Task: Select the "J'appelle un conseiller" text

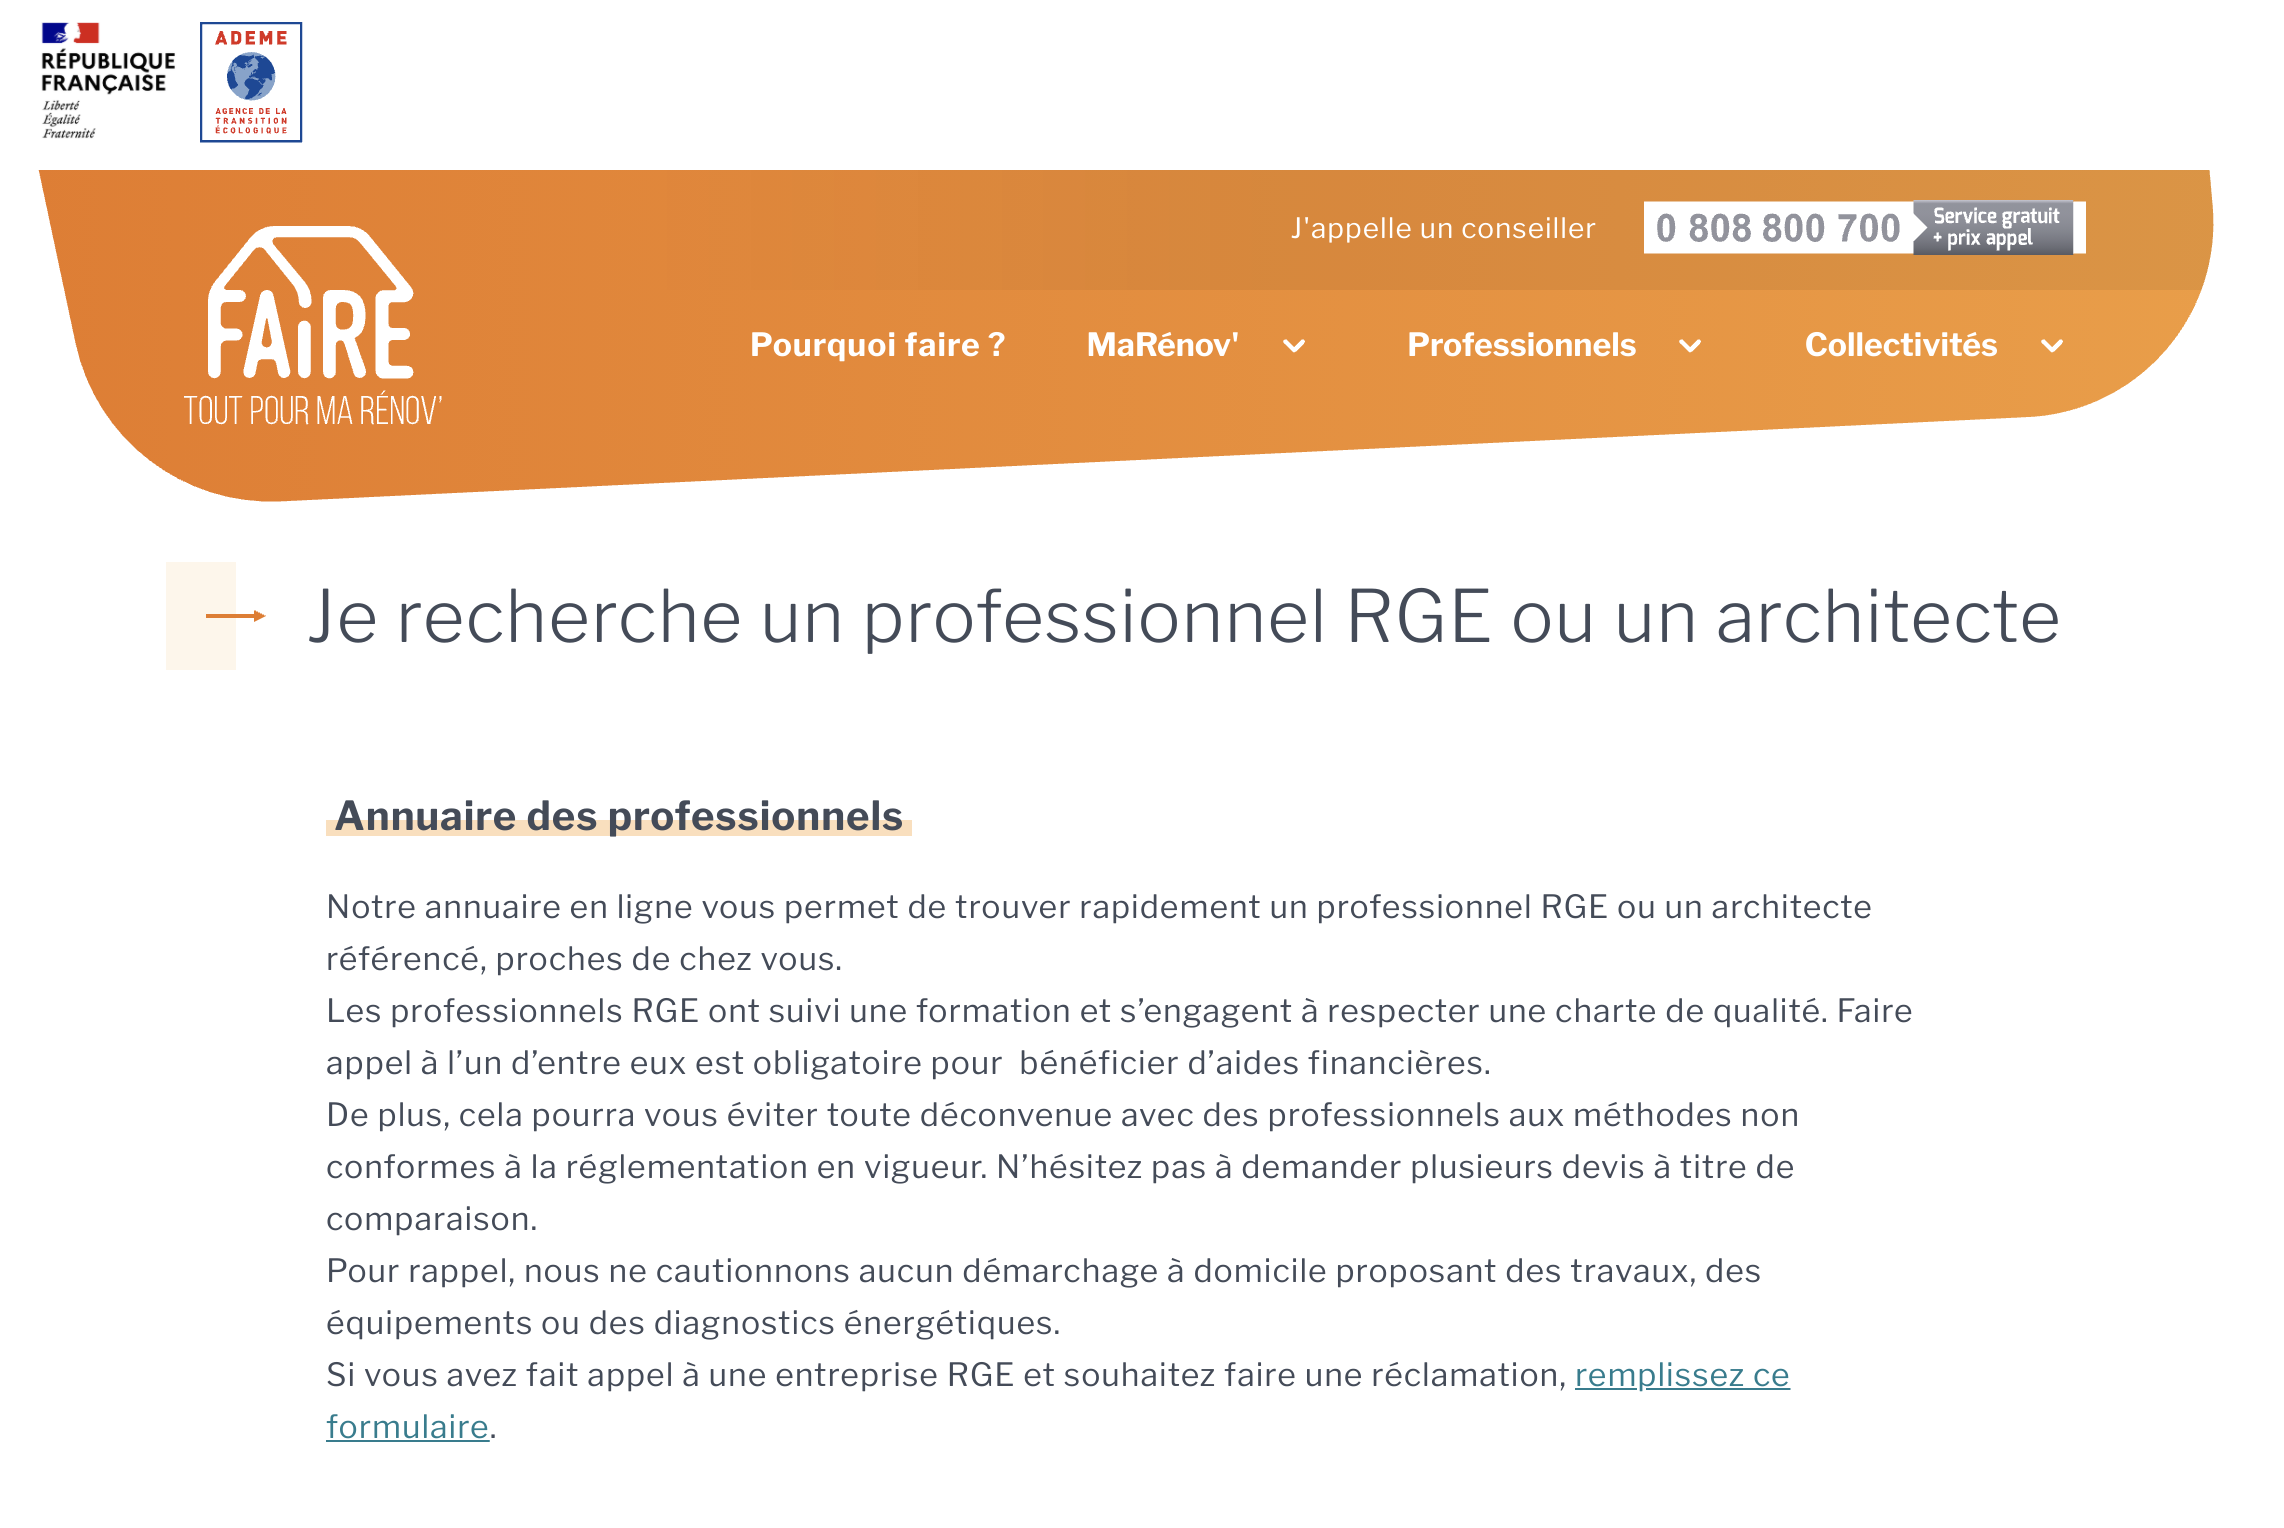Action: point(1443,228)
